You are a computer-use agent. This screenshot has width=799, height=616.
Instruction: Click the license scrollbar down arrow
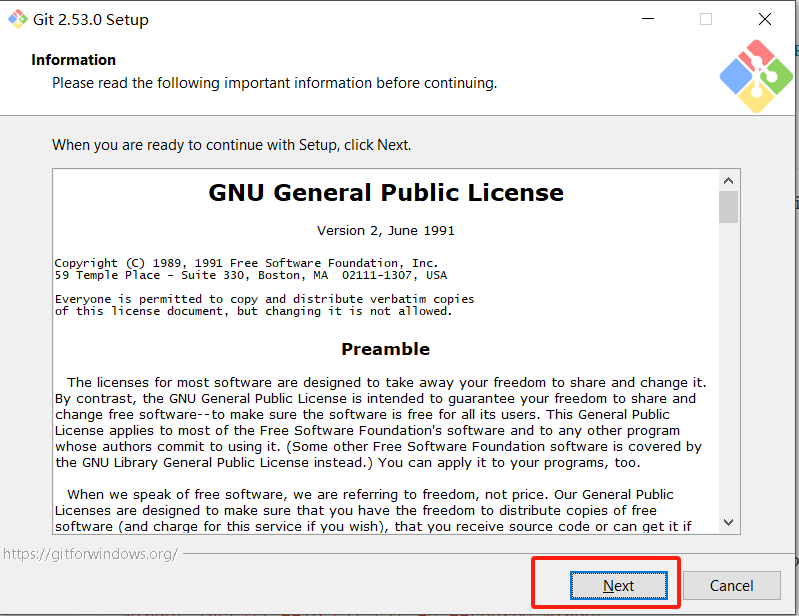(729, 522)
